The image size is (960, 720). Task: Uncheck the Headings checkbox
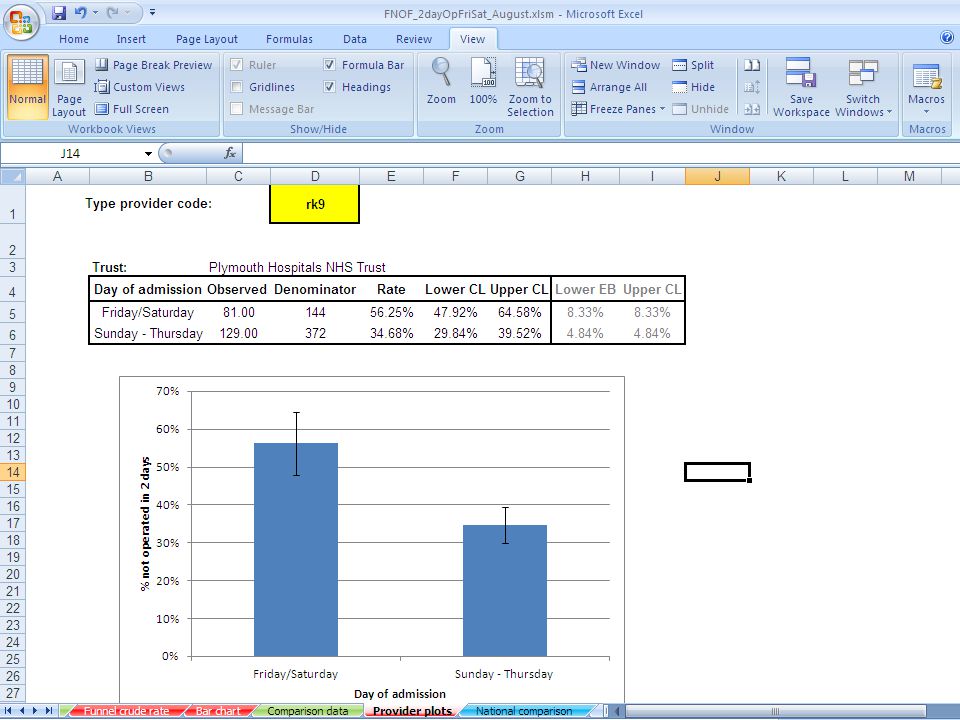pyautogui.click(x=329, y=87)
